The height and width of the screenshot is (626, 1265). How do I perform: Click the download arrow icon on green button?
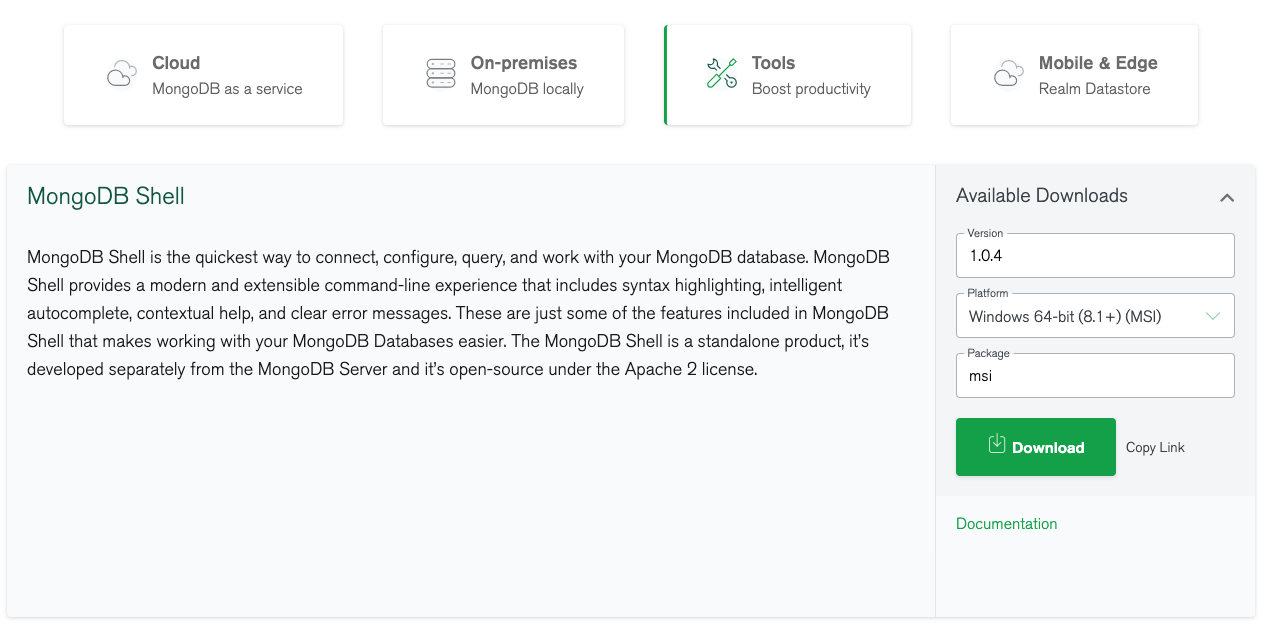coord(997,444)
